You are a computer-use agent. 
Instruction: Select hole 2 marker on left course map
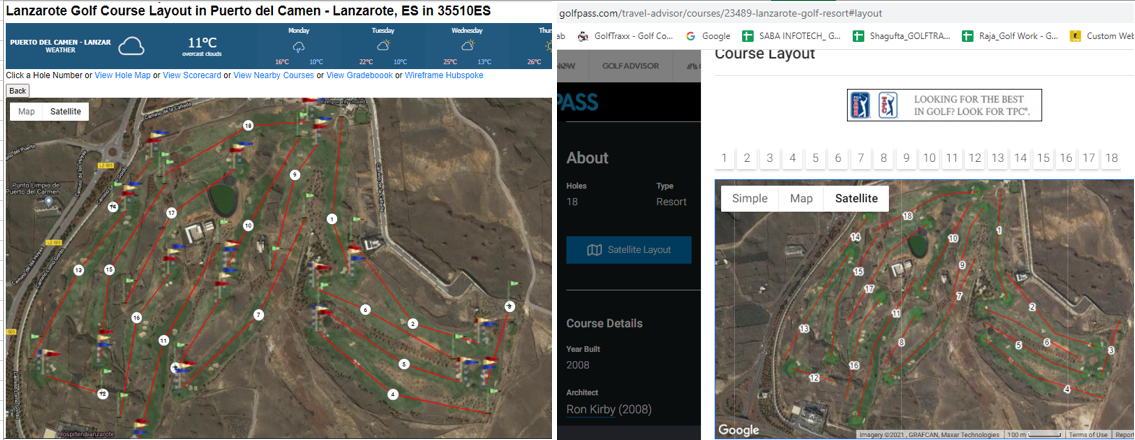[413, 323]
